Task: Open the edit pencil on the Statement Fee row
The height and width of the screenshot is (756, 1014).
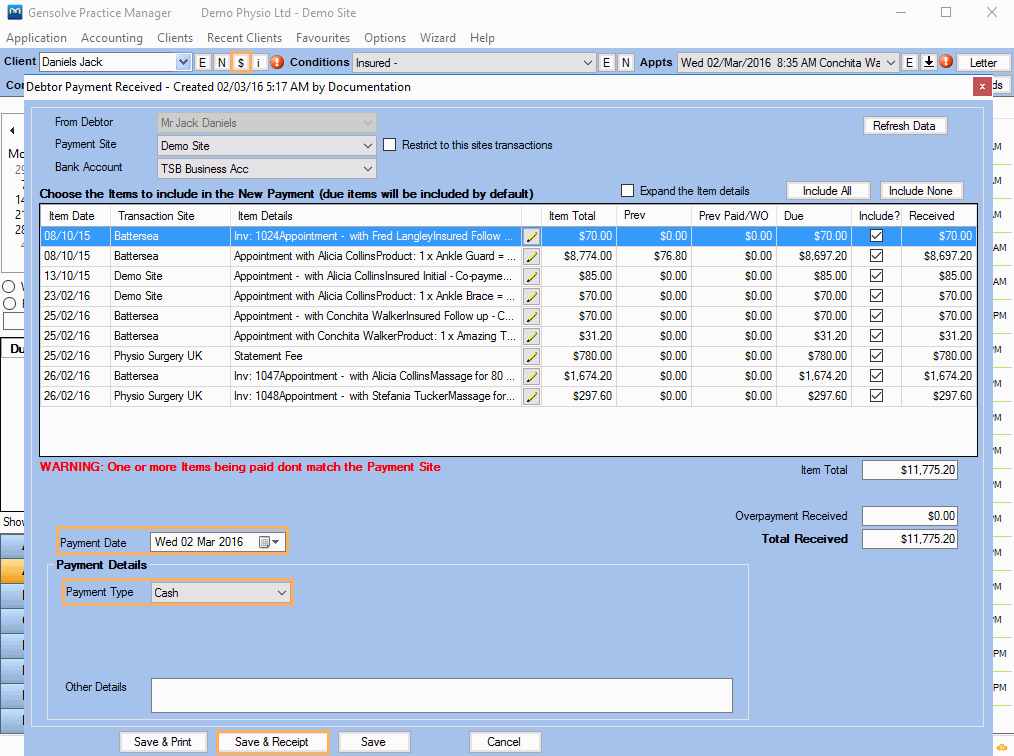Action: coord(531,356)
